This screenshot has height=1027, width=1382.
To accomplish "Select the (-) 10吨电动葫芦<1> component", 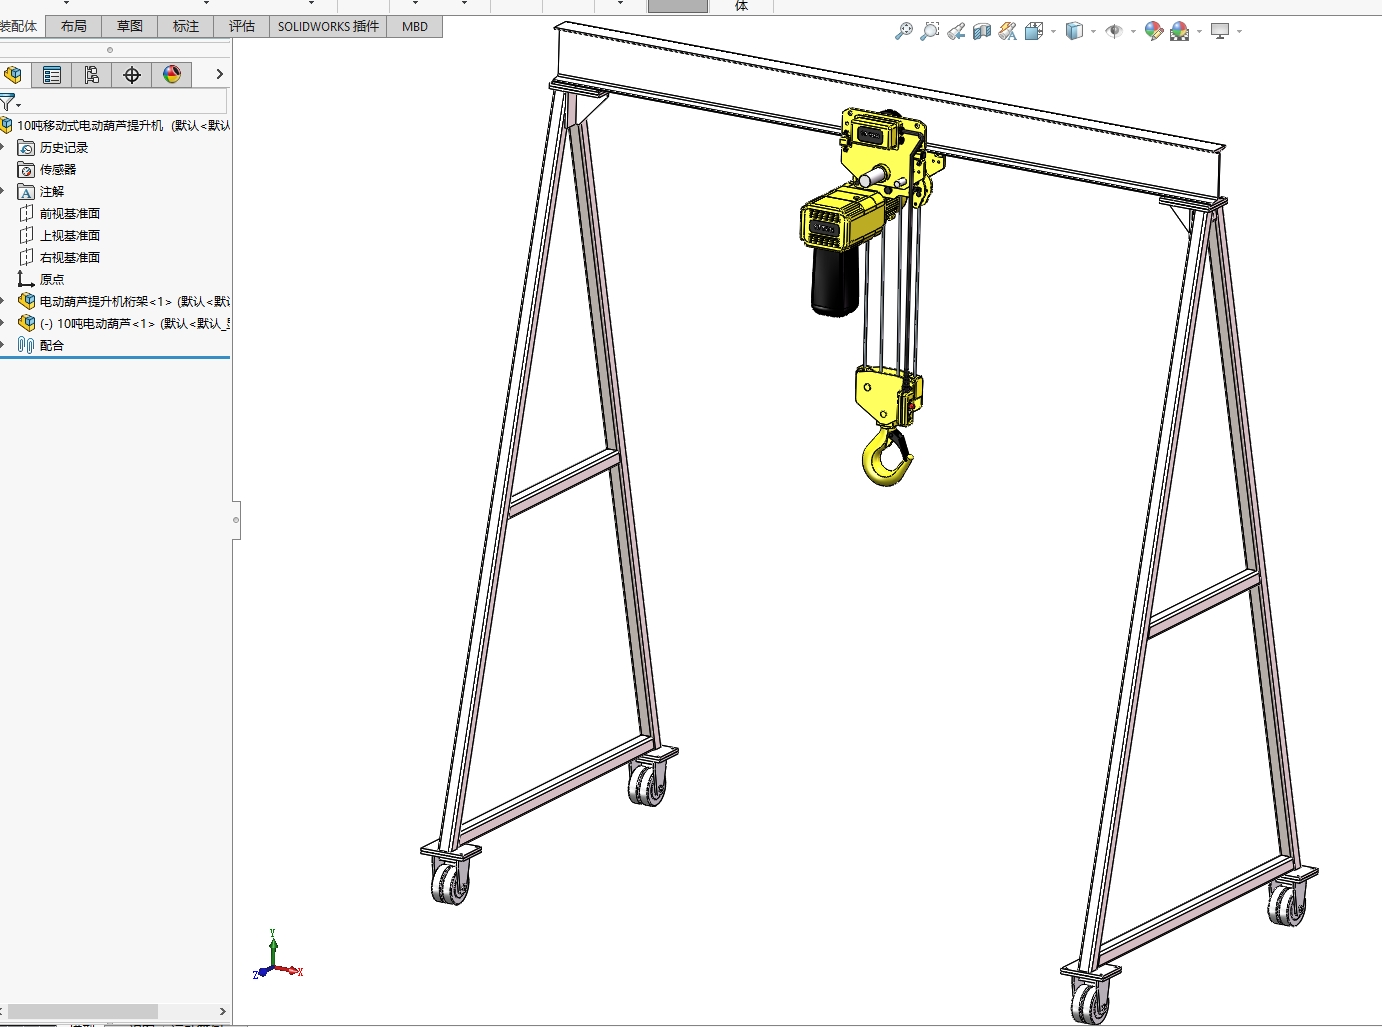I will pyautogui.click(x=124, y=324).
